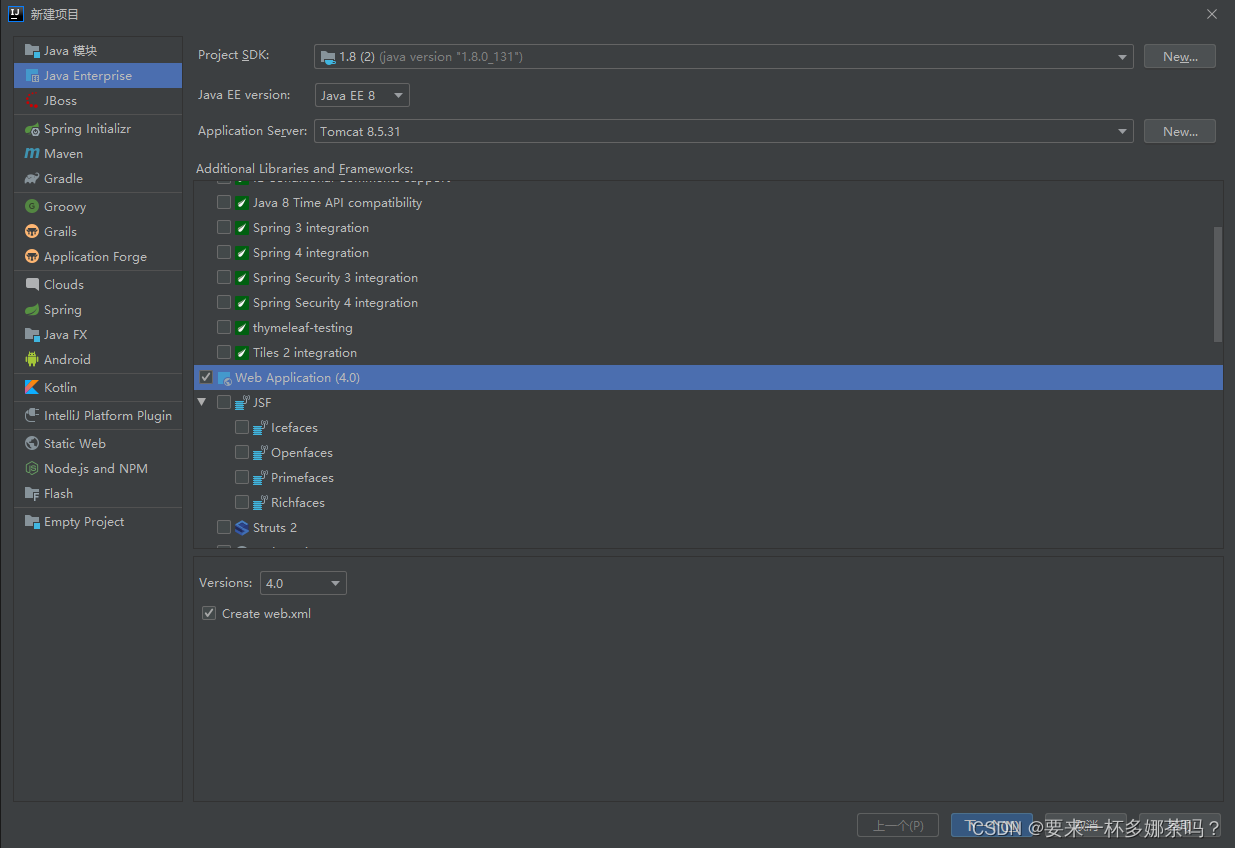Click the Spring Initializr icon
Screen dimensions: 1235x848
pos(32,129)
